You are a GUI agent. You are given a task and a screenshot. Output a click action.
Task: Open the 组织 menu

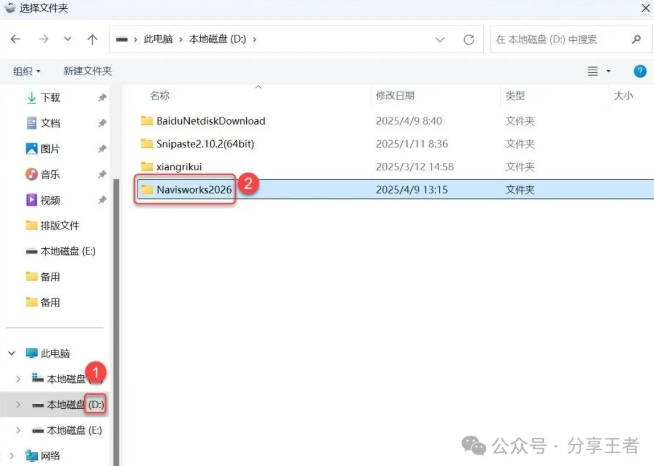(x=27, y=71)
